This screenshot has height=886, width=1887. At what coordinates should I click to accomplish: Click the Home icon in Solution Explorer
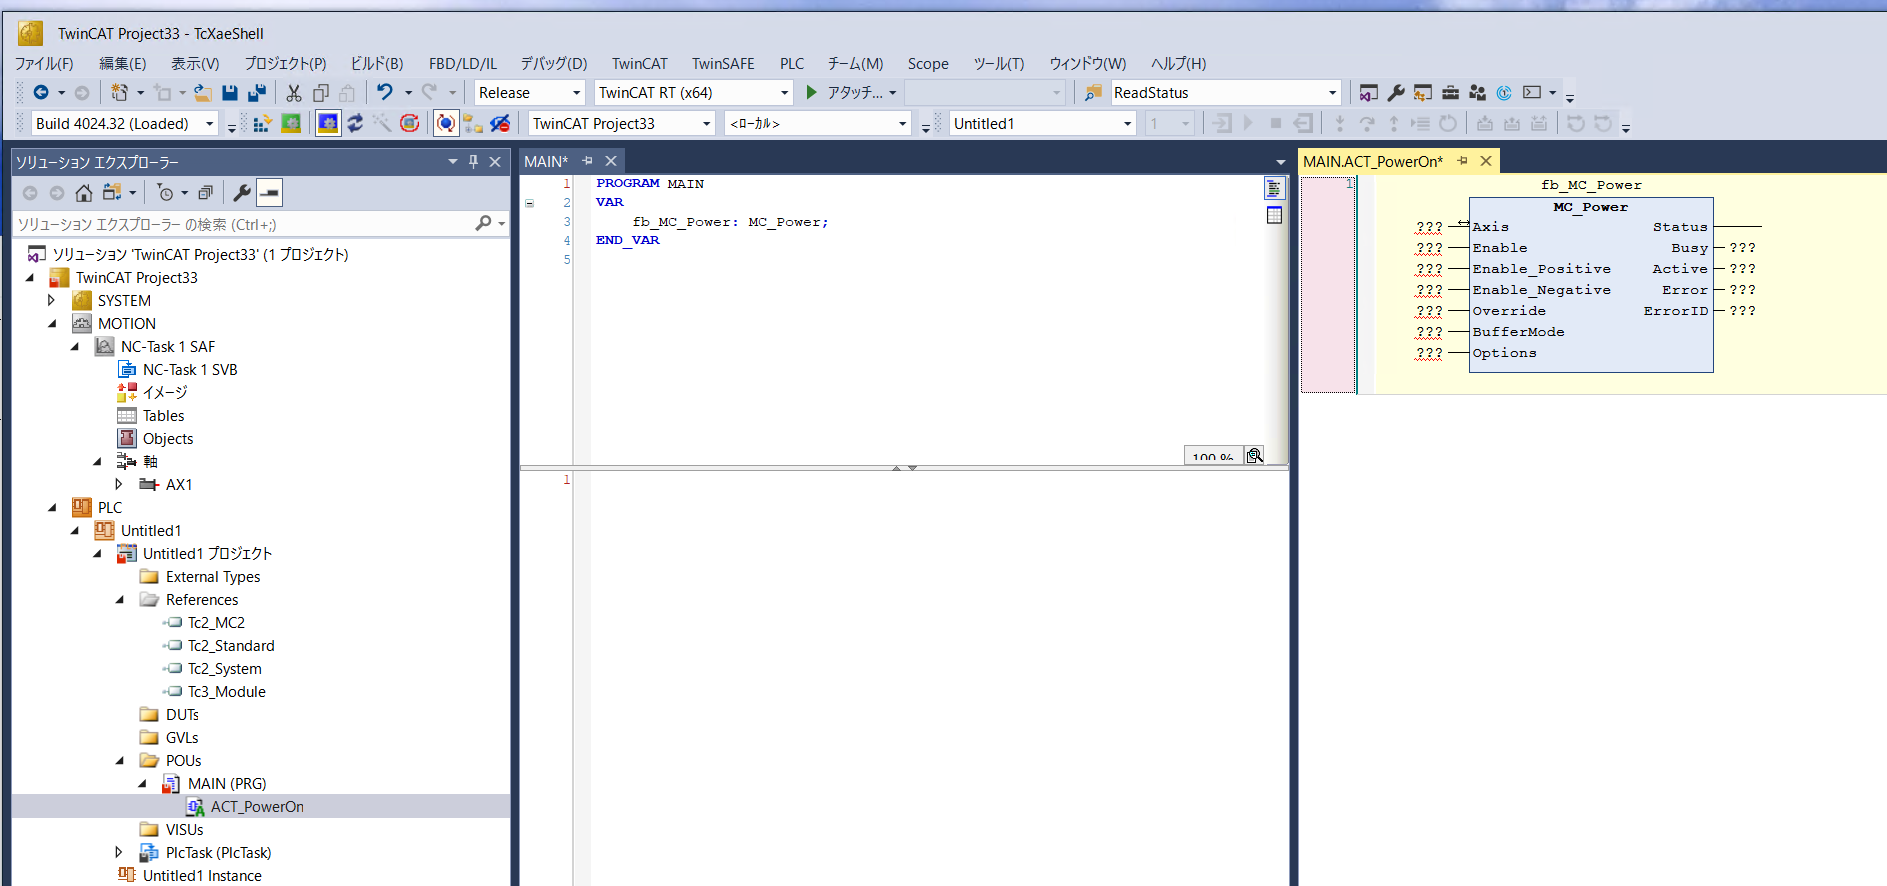(84, 192)
